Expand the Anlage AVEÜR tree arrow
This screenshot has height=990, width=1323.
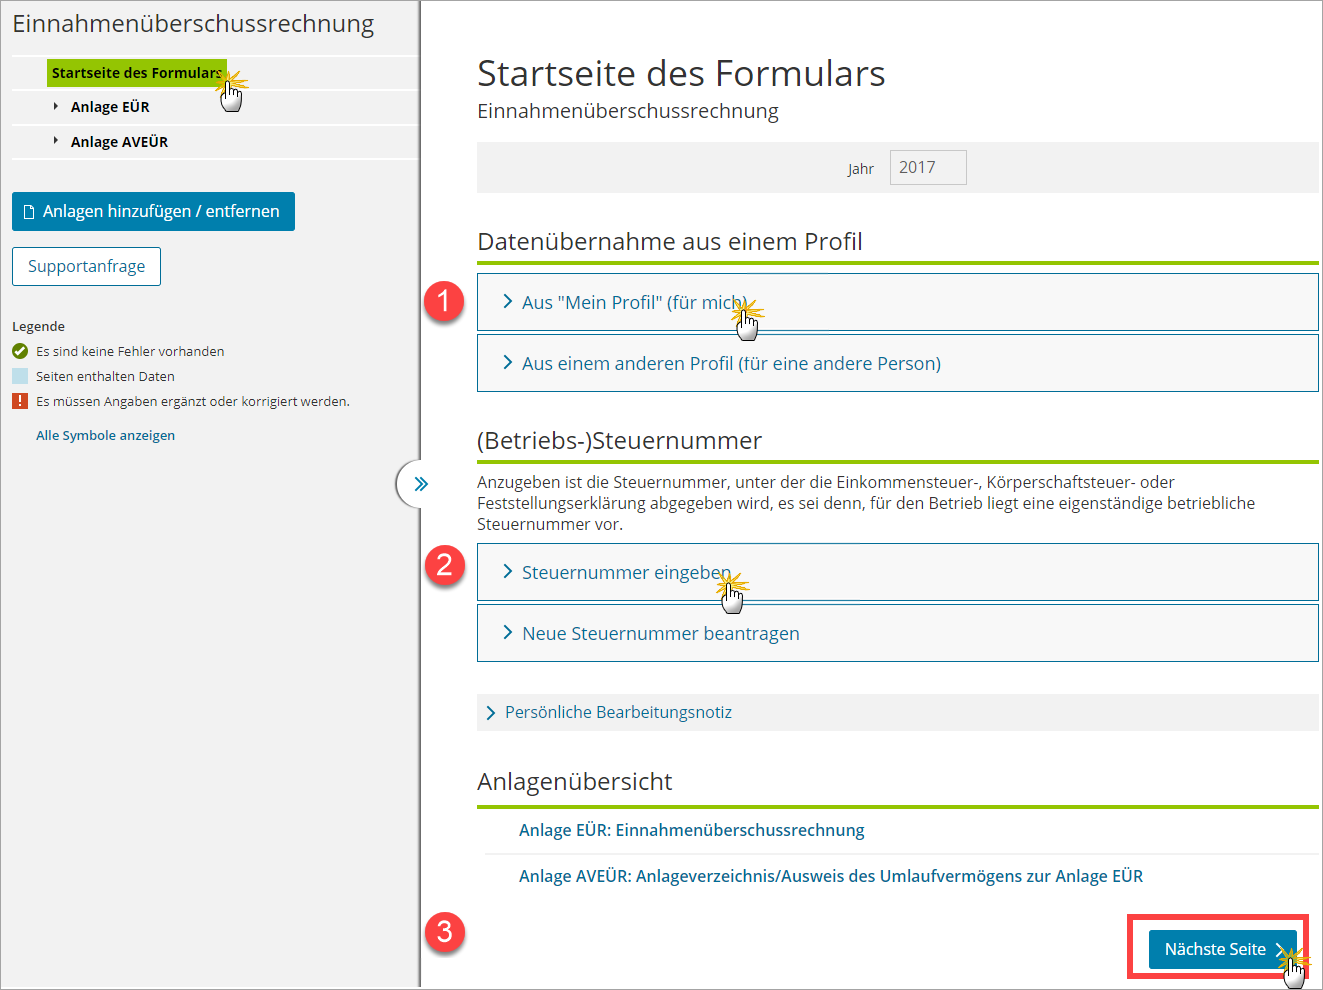(x=56, y=141)
